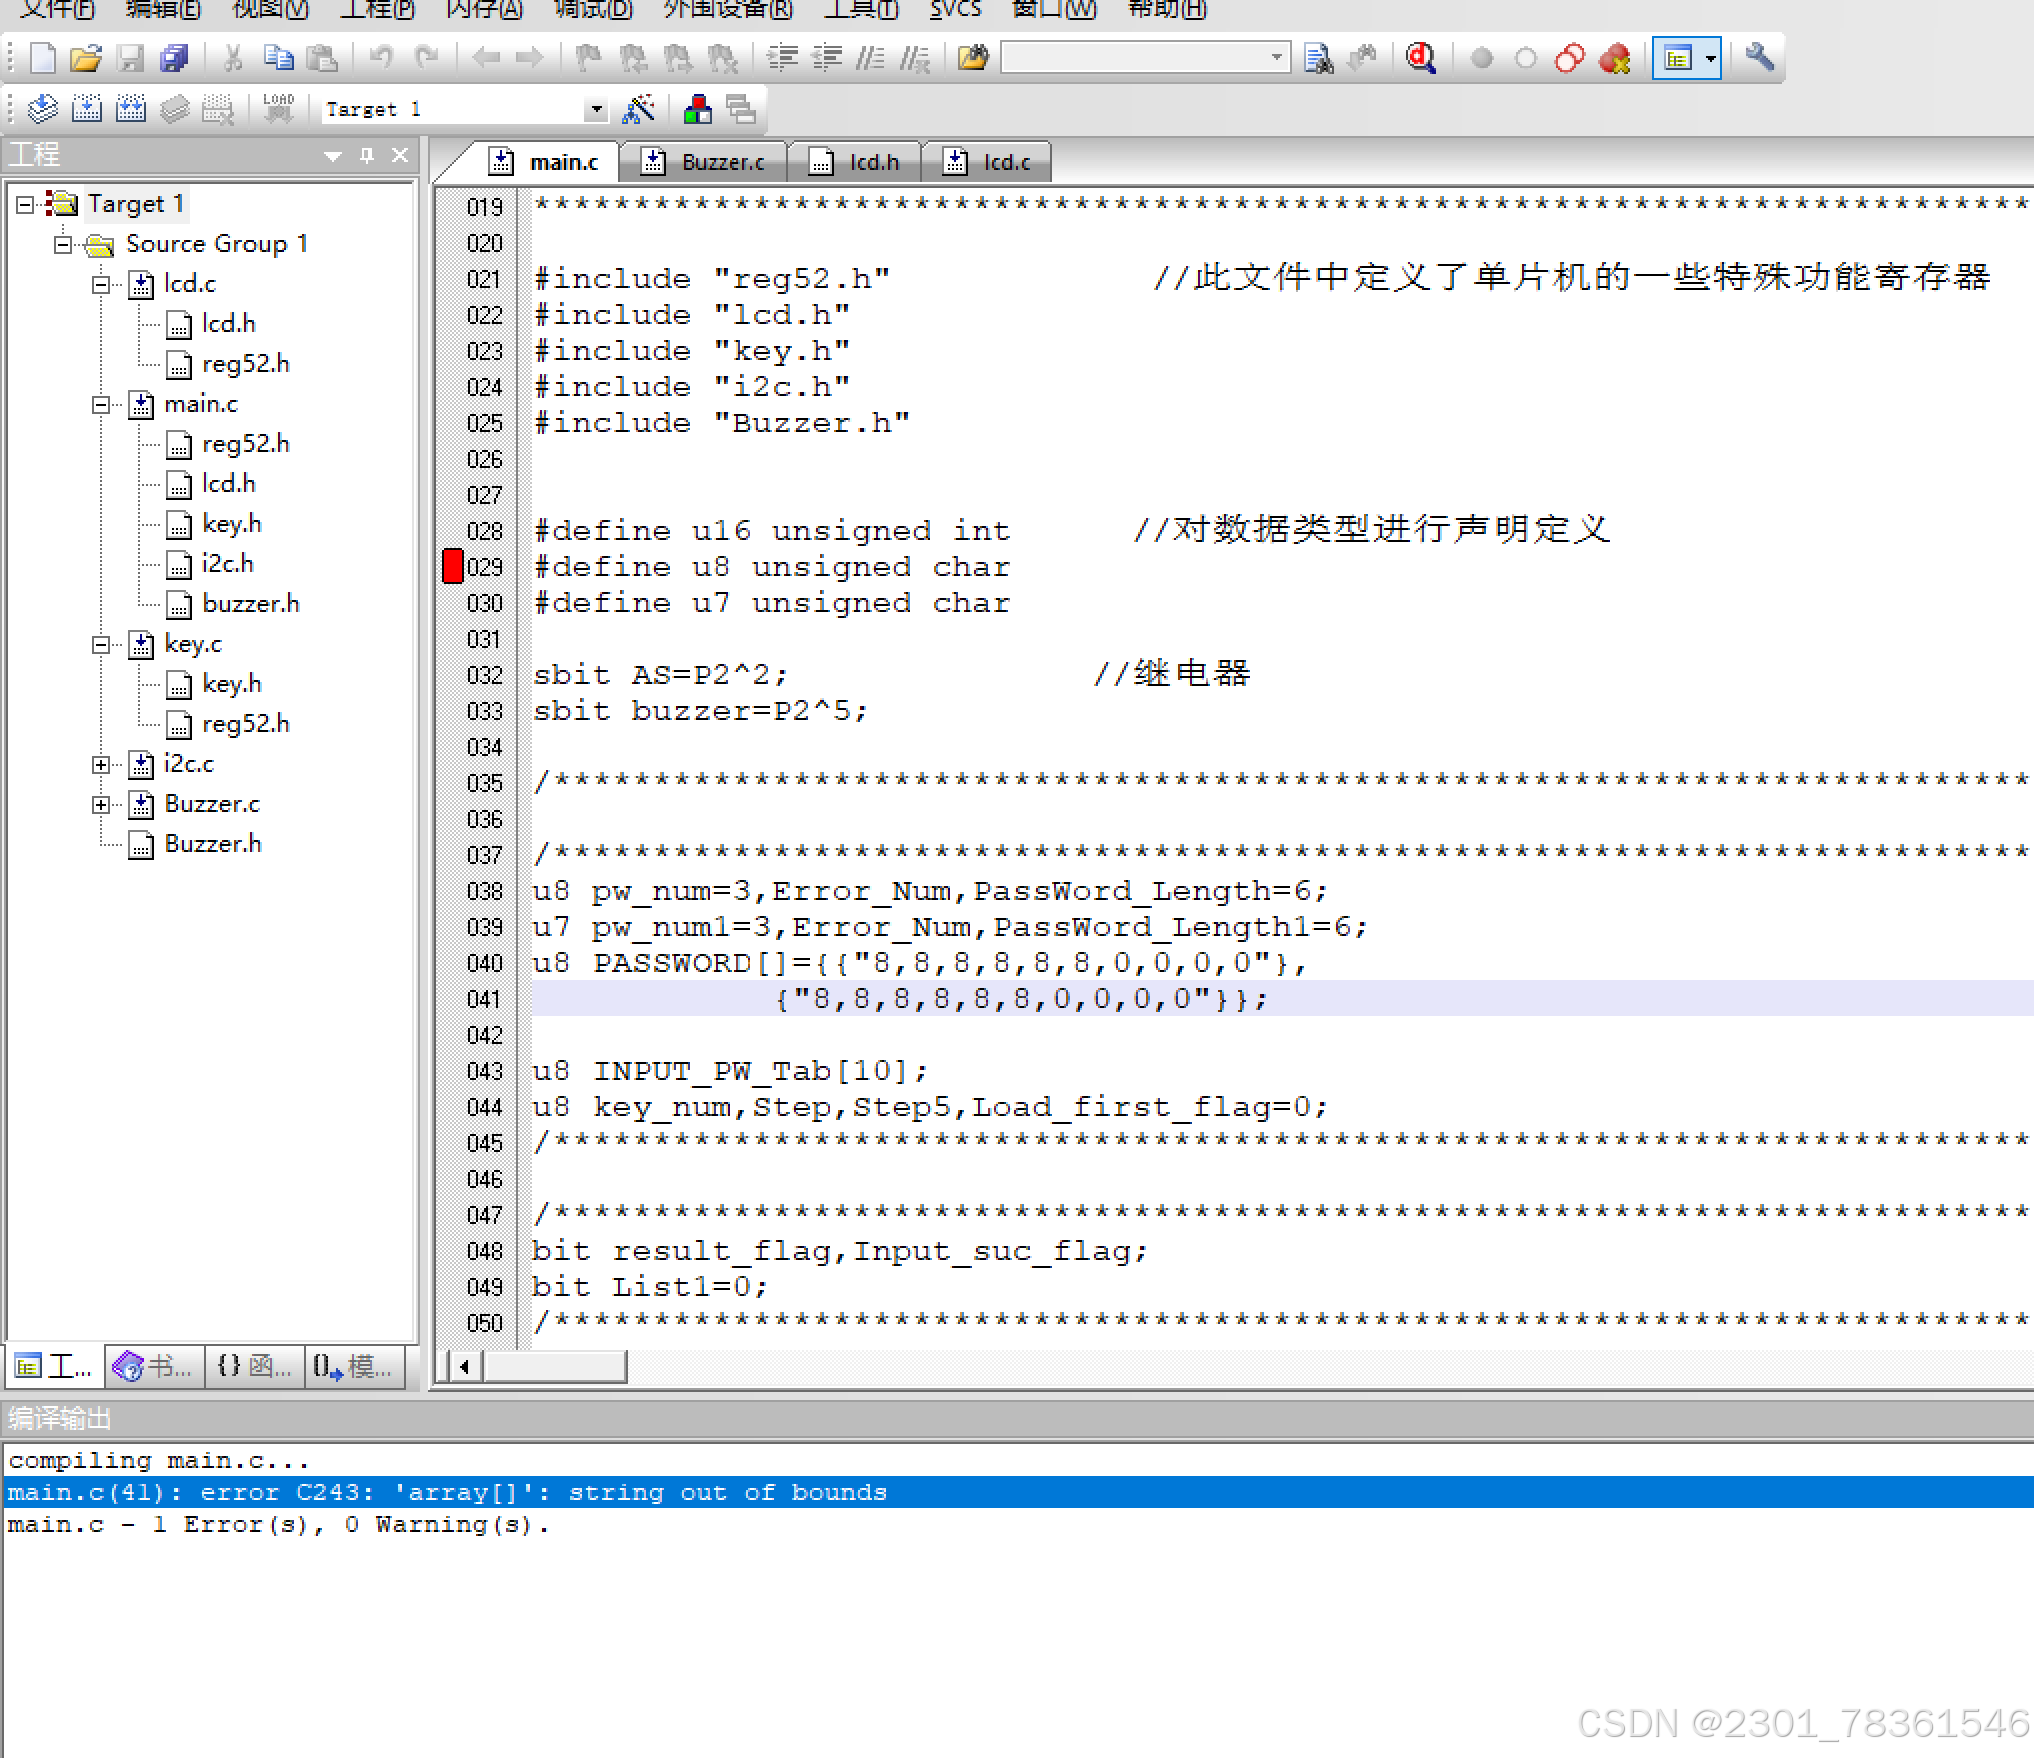Unpin the 工程 panel with the pushpin
Viewport: 2034px width, 1758px height.
(366, 155)
